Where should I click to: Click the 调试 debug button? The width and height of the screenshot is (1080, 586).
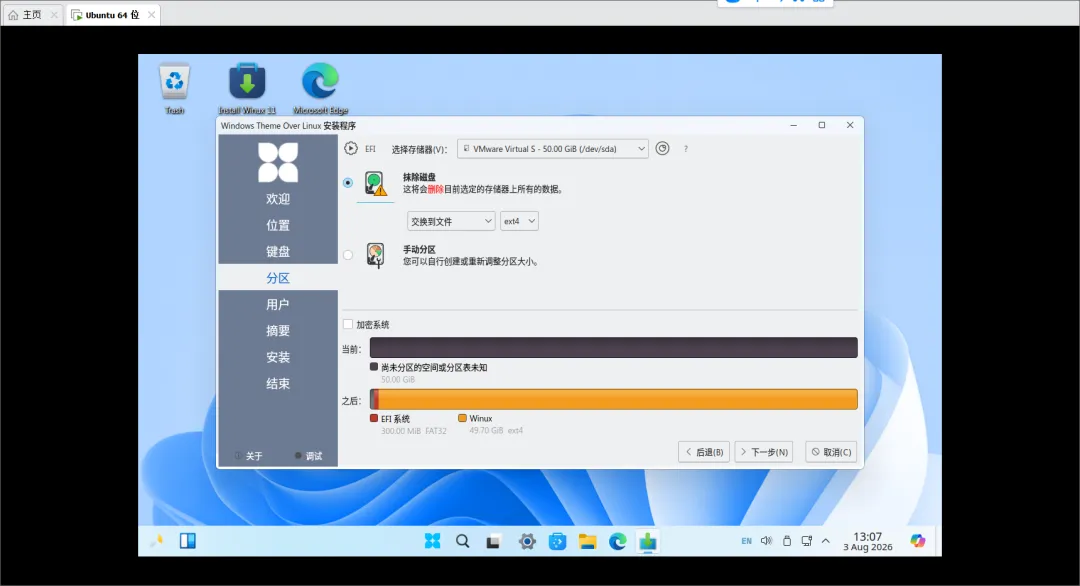point(308,456)
